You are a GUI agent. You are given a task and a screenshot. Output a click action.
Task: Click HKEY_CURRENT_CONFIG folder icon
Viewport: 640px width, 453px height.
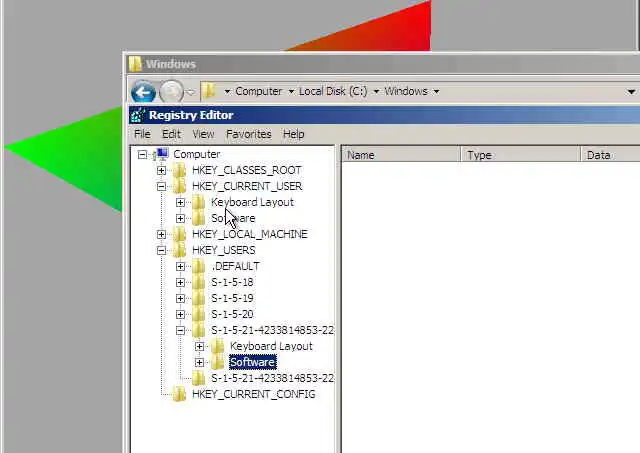[179, 394]
